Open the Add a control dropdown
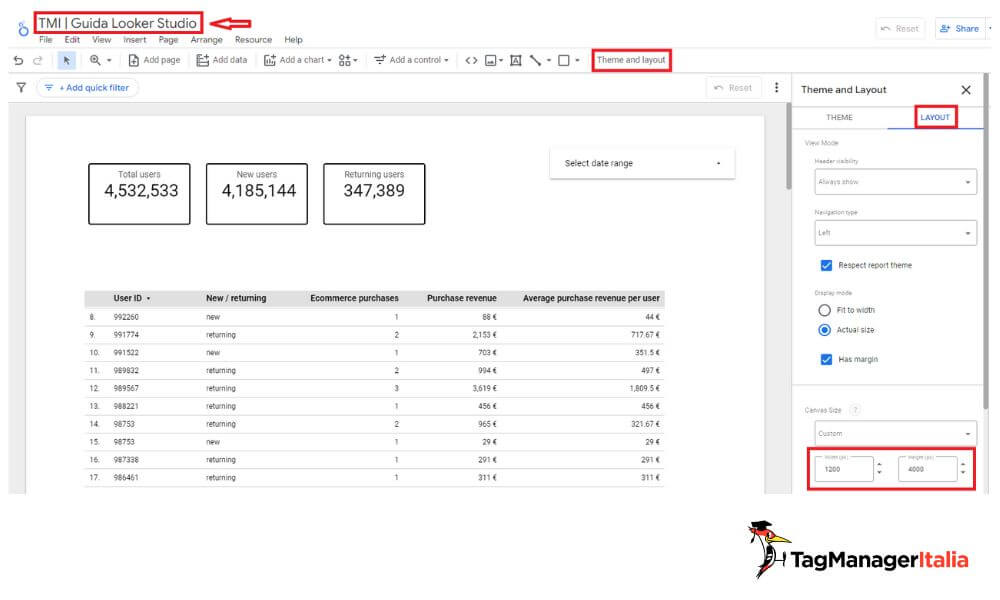The width and height of the screenshot is (1000, 600). pyautogui.click(x=411, y=60)
